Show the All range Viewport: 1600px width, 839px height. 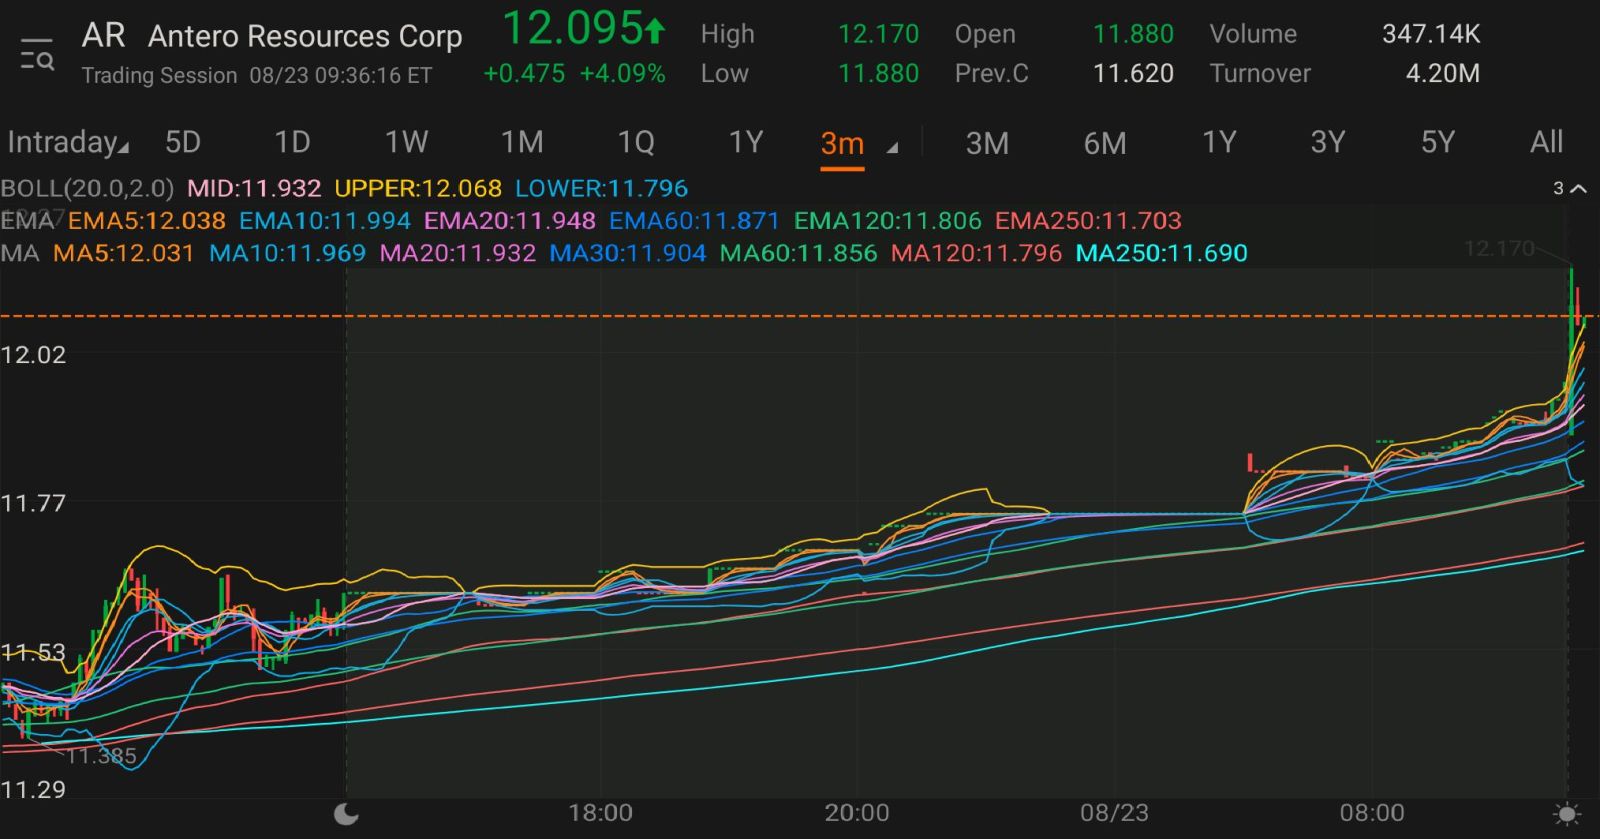point(1547,142)
